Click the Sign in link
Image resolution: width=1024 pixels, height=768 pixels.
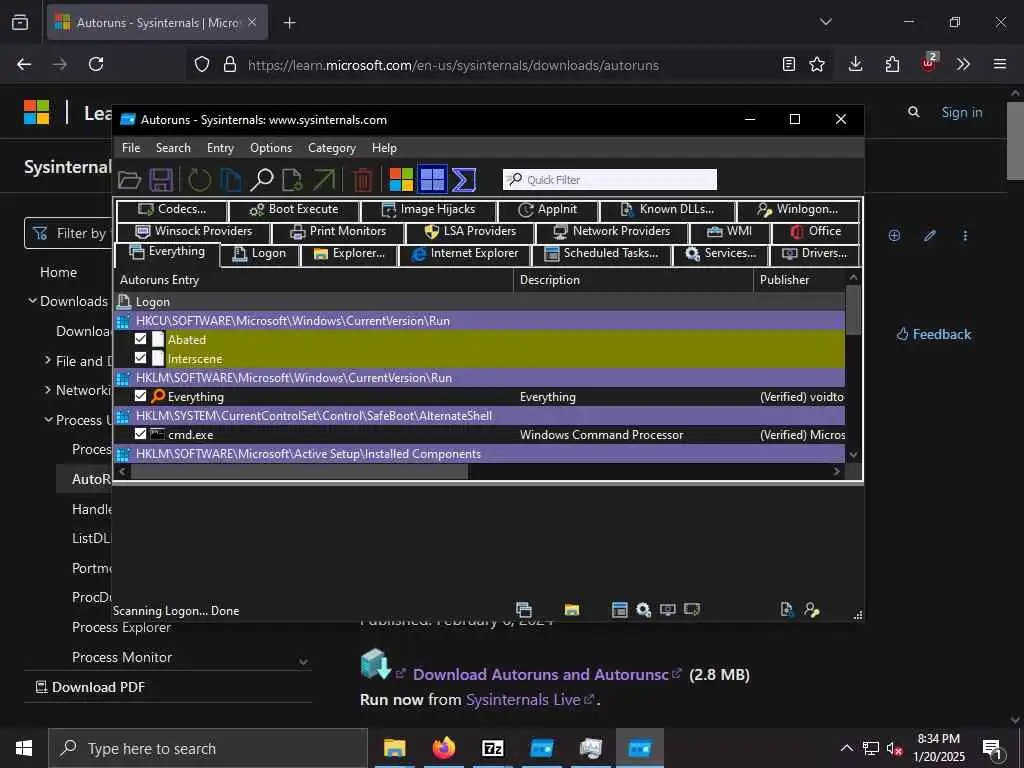coord(962,112)
